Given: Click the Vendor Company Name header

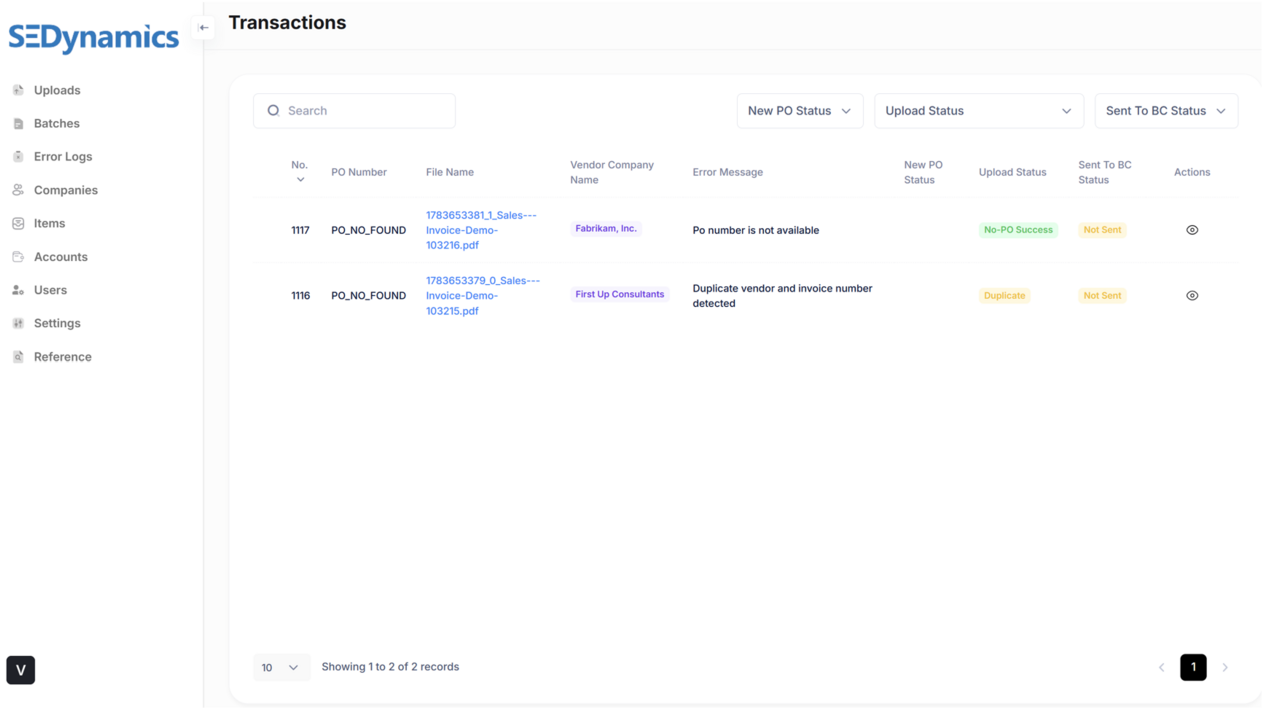Looking at the screenshot, I should coord(612,172).
